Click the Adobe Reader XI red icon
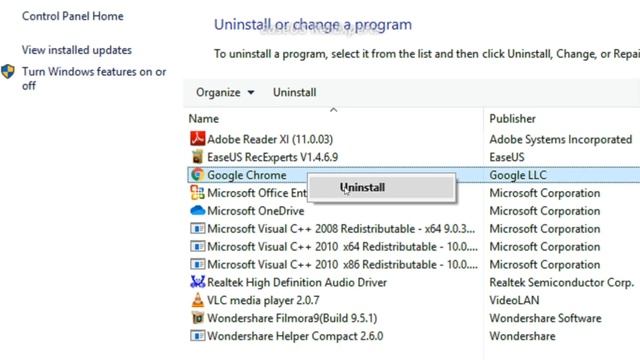The height and width of the screenshot is (360, 640). coord(198,139)
